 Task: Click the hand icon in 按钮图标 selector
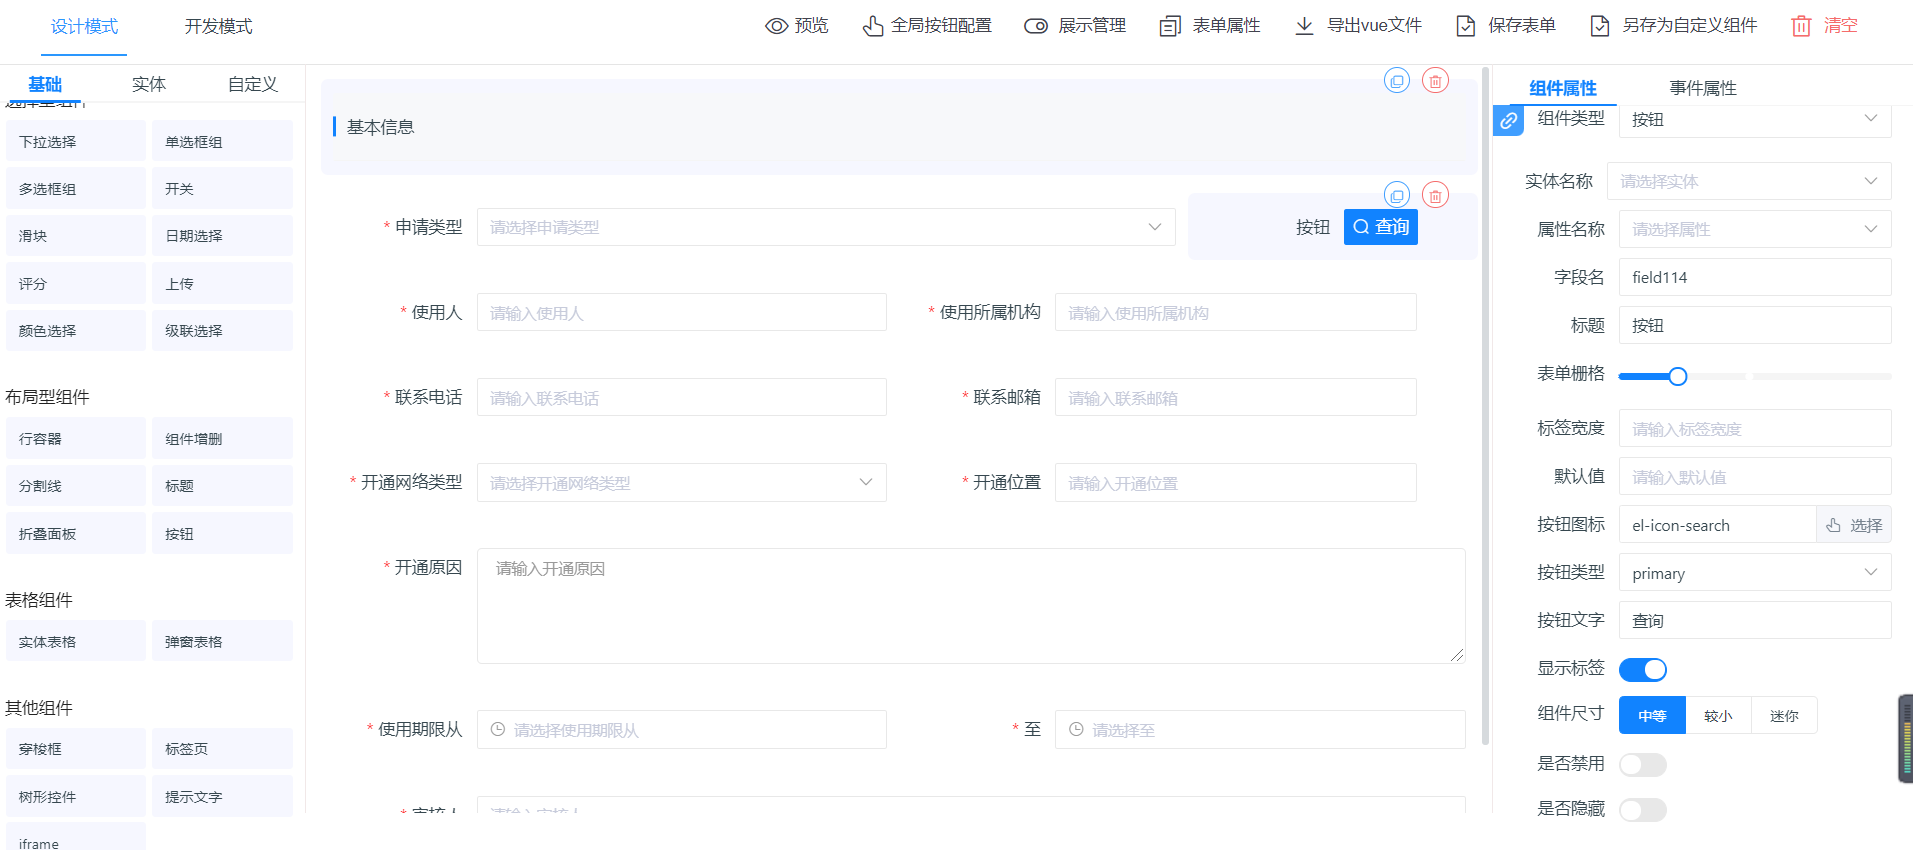[x=1833, y=525]
